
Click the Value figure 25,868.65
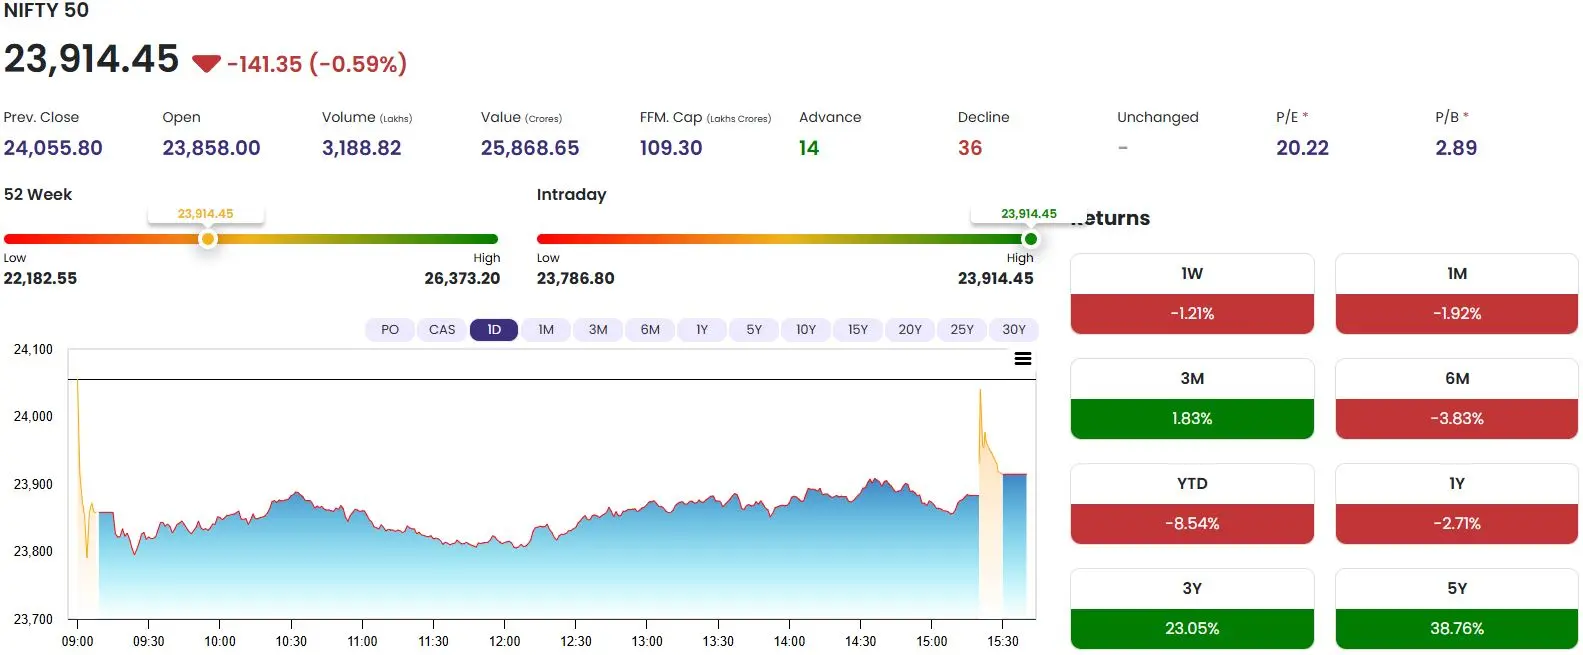click(x=530, y=148)
